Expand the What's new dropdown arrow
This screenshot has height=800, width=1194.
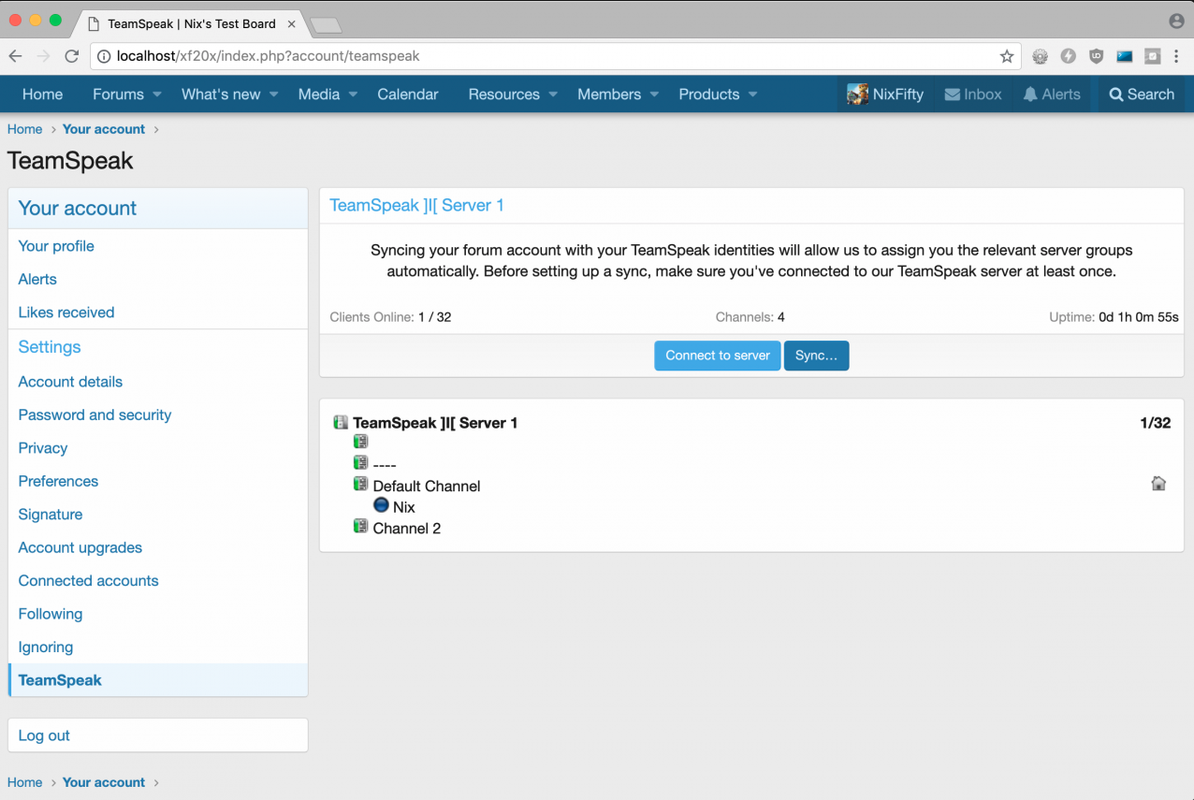coord(273,94)
